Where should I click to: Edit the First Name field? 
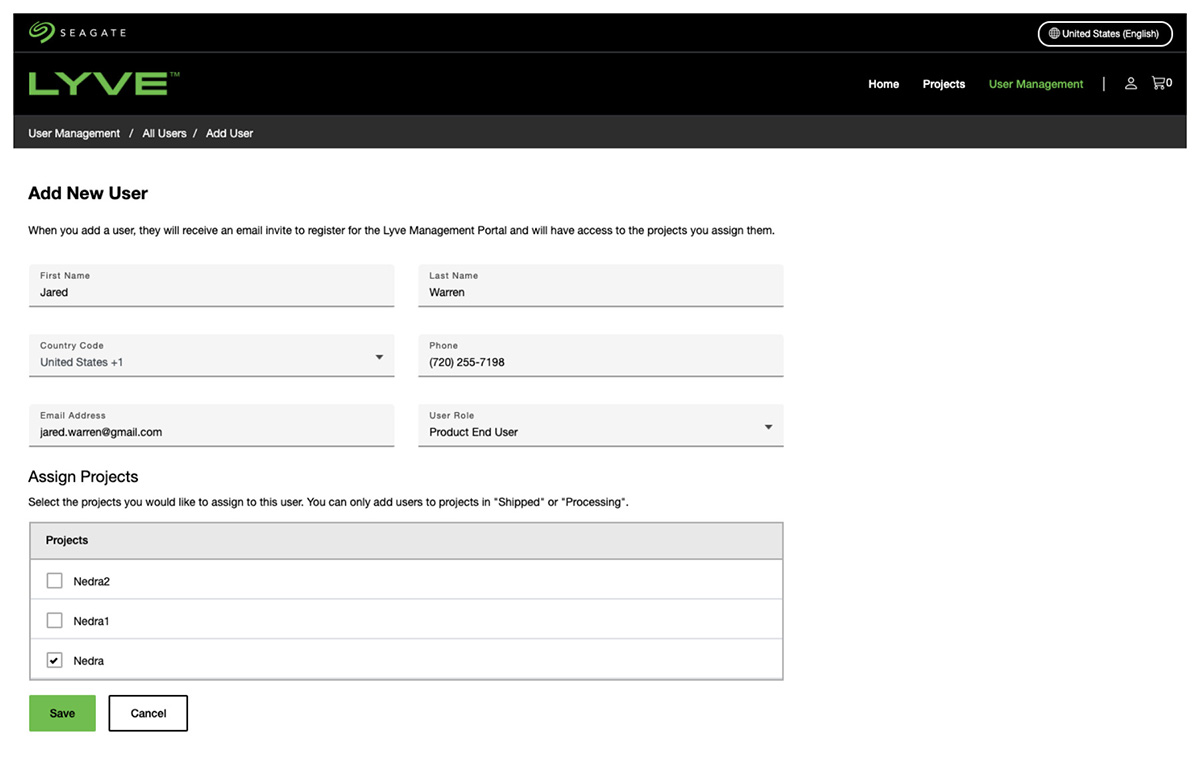point(212,286)
